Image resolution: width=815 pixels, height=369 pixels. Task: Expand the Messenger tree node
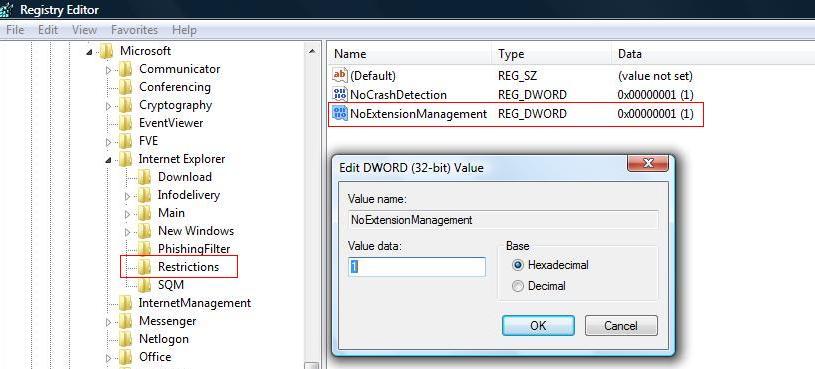coord(108,322)
